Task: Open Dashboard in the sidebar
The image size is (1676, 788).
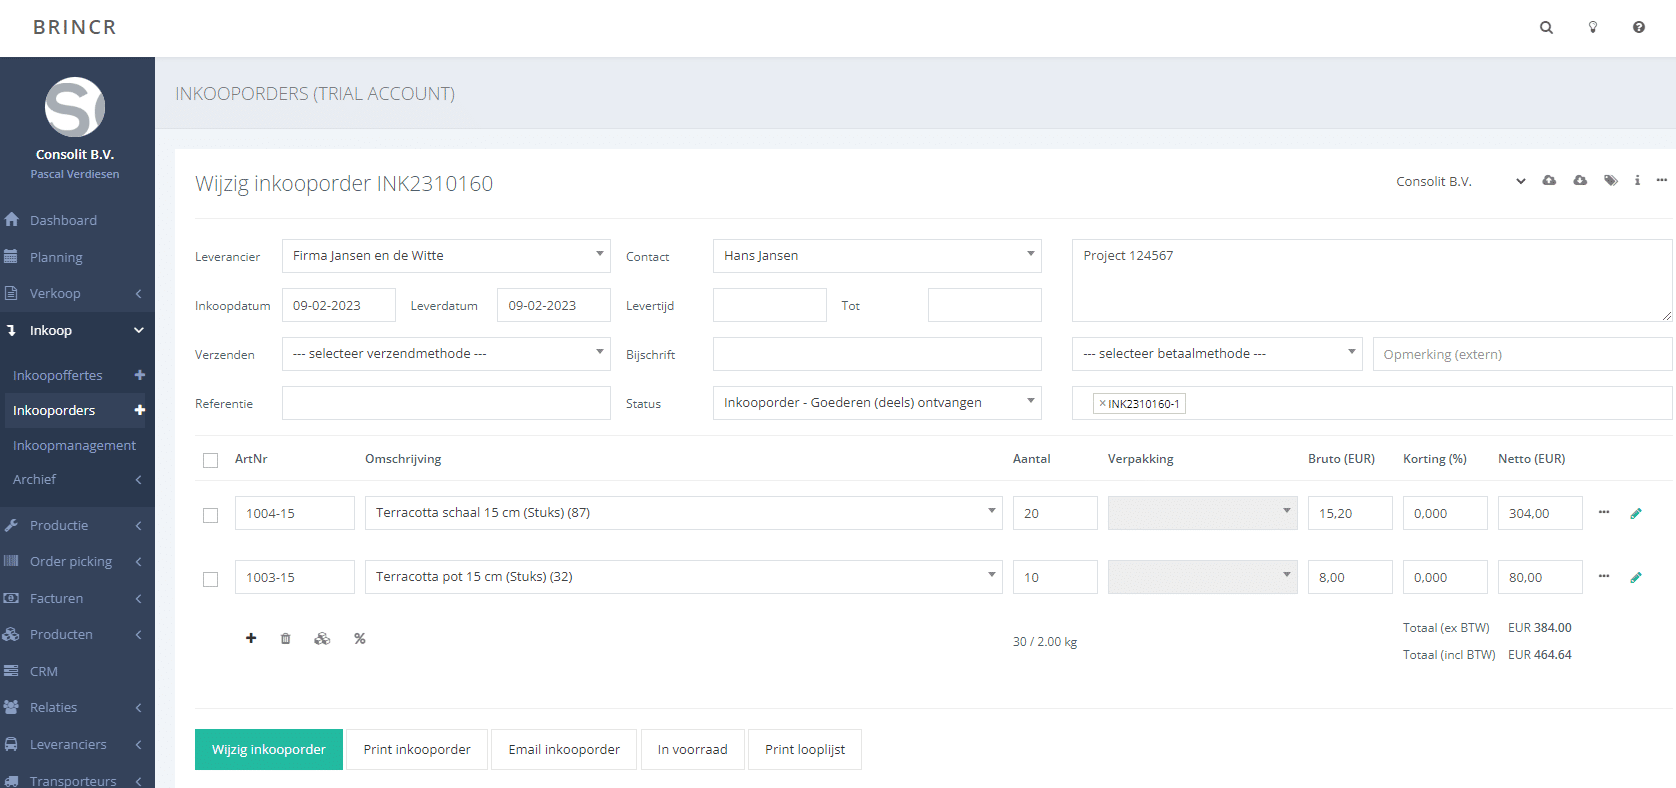Action: 63,220
